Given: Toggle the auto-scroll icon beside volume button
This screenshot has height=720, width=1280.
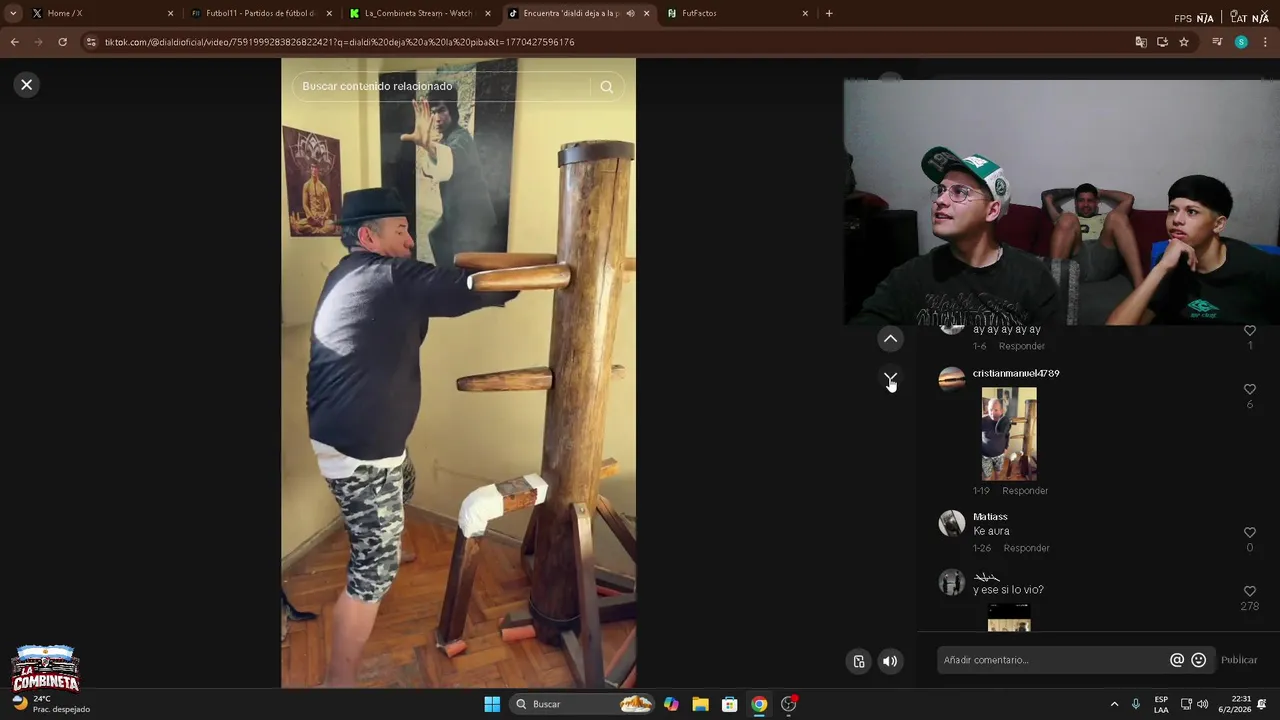Looking at the screenshot, I should [x=859, y=661].
